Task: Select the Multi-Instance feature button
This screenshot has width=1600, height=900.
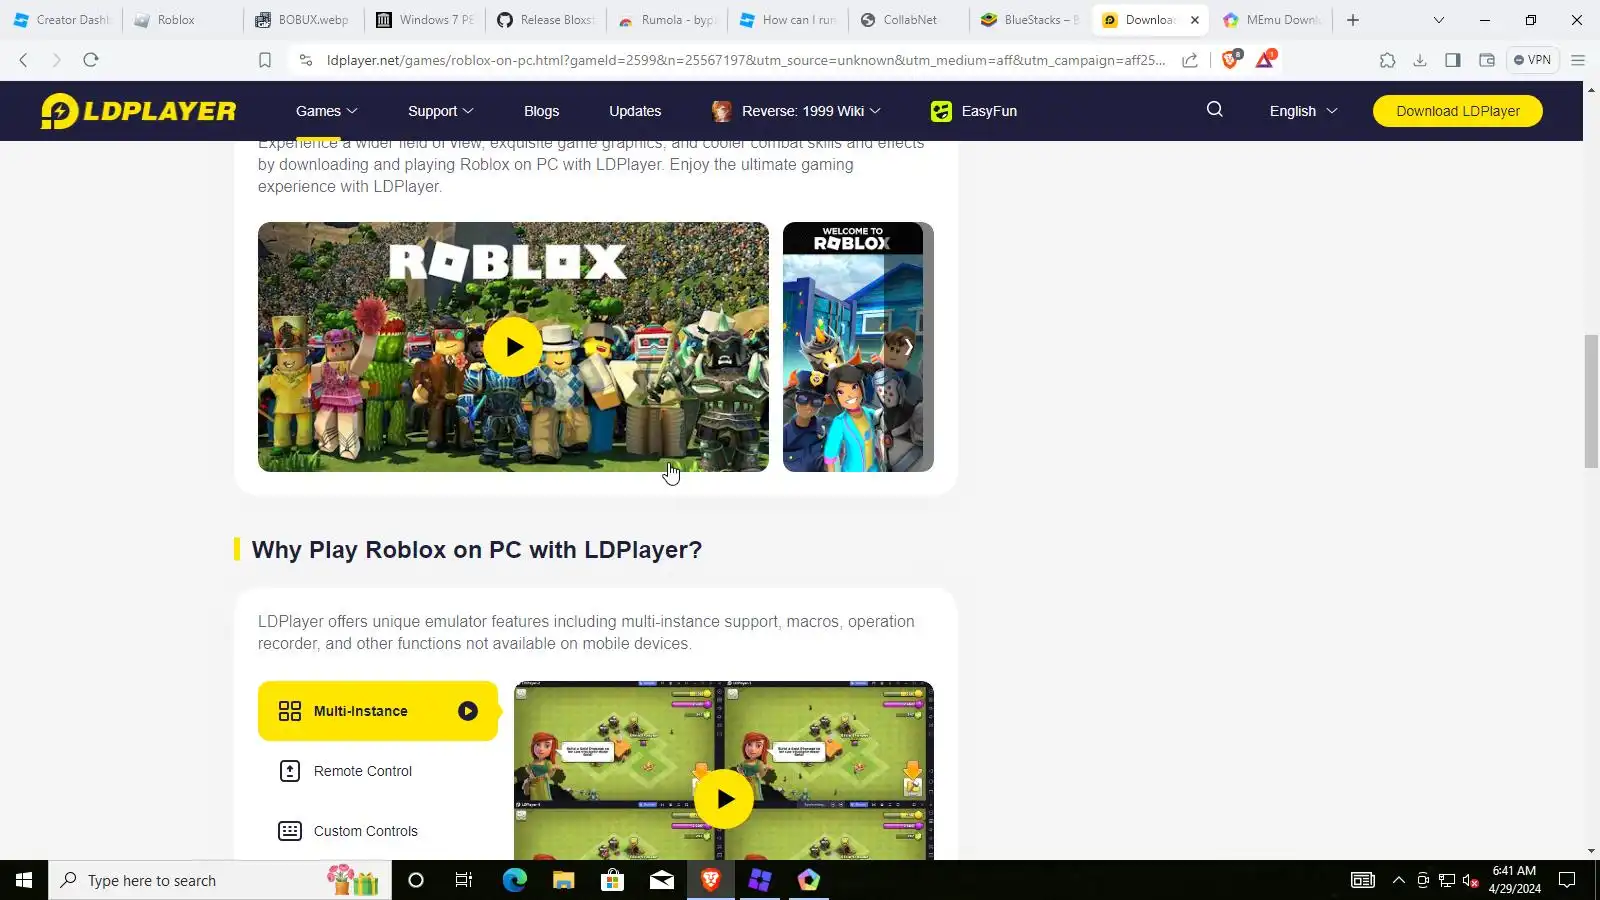Action: pos(378,711)
